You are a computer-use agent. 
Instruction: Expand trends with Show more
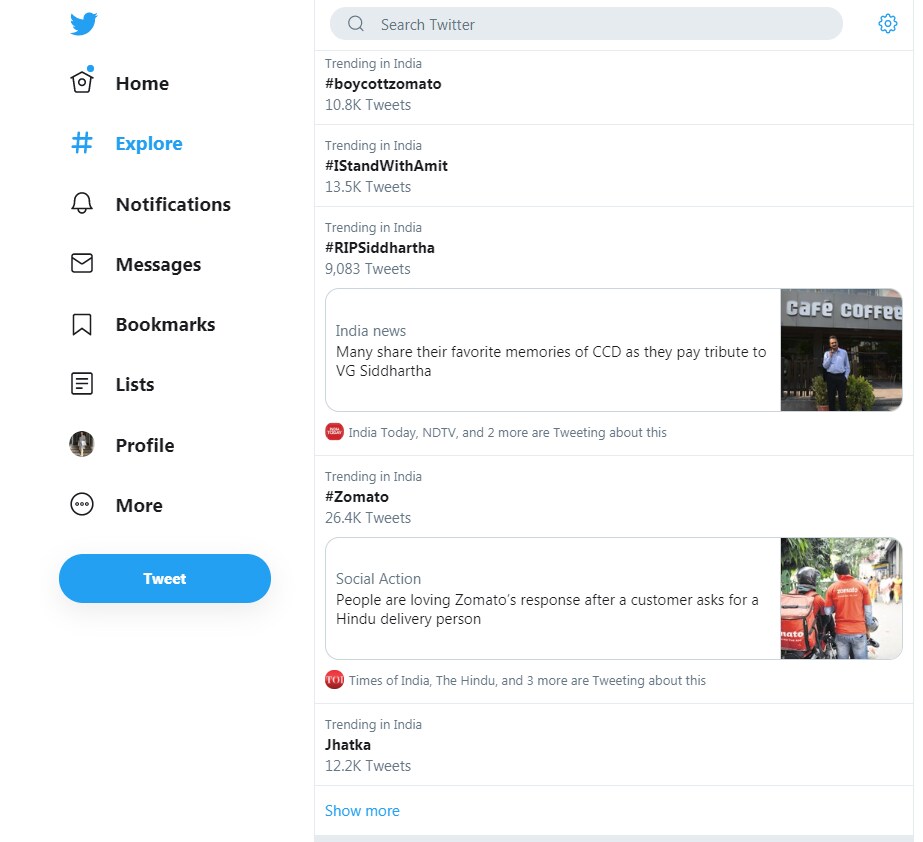pyautogui.click(x=362, y=811)
